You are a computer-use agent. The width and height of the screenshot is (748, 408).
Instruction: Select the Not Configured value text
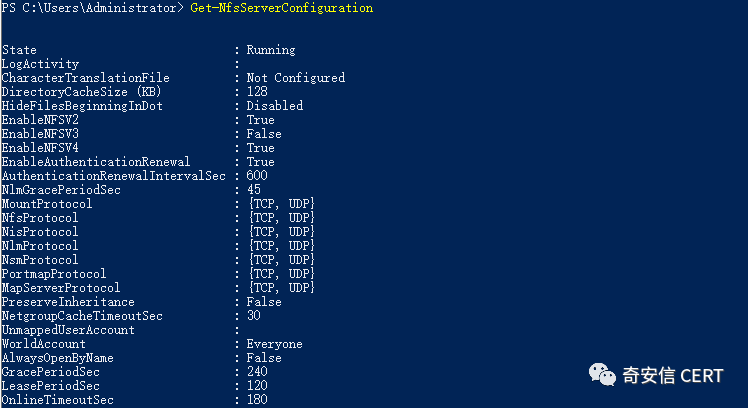[295, 78]
